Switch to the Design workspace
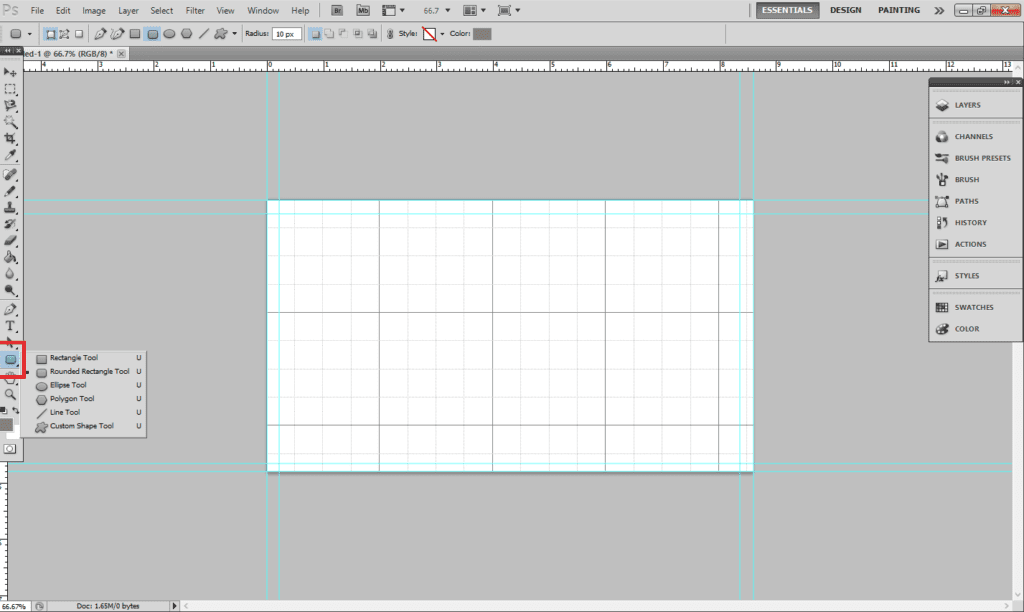Image resolution: width=1024 pixels, height=612 pixels. [845, 10]
